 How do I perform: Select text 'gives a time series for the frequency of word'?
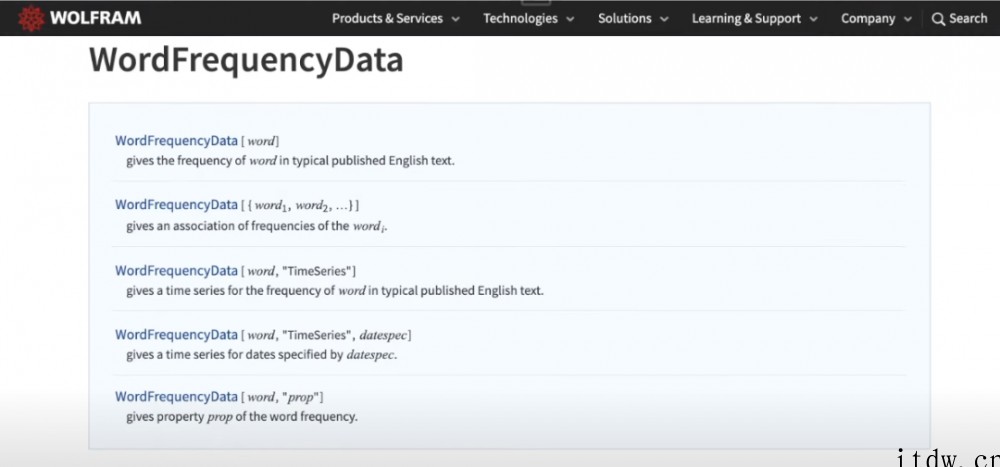246,291
